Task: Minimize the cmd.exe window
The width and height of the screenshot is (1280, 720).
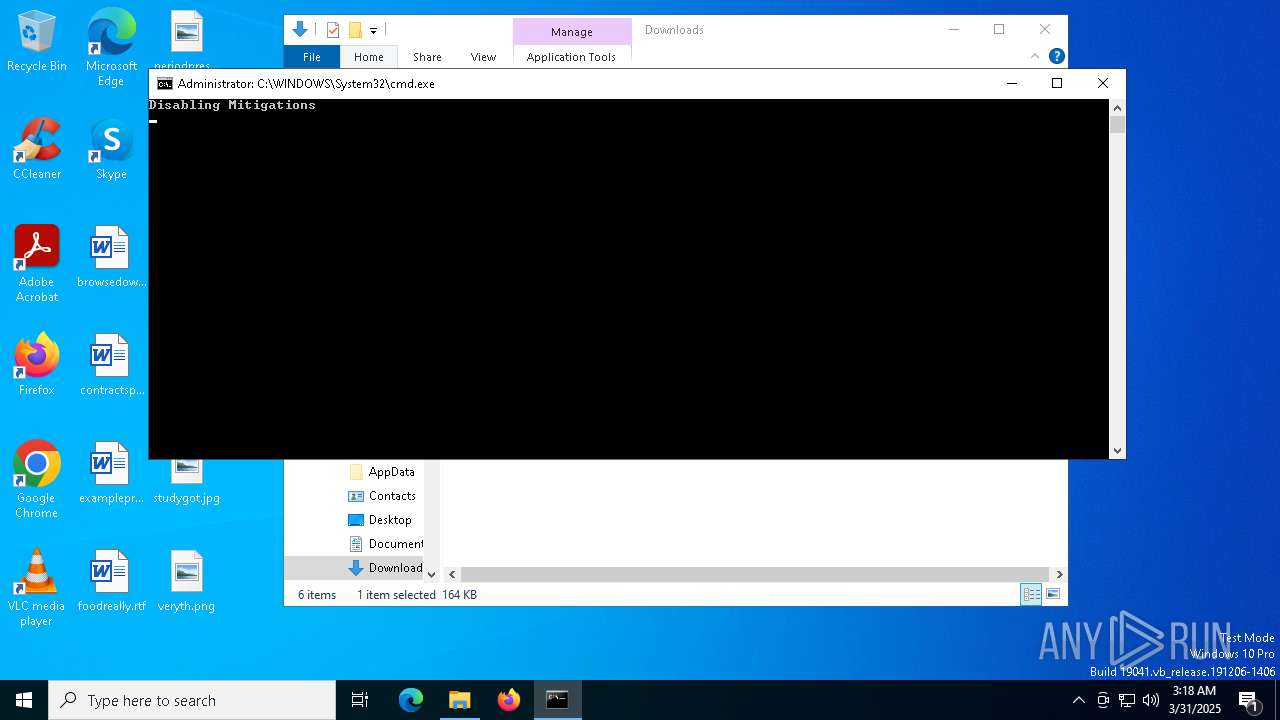Action: pyautogui.click(x=1012, y=84)
